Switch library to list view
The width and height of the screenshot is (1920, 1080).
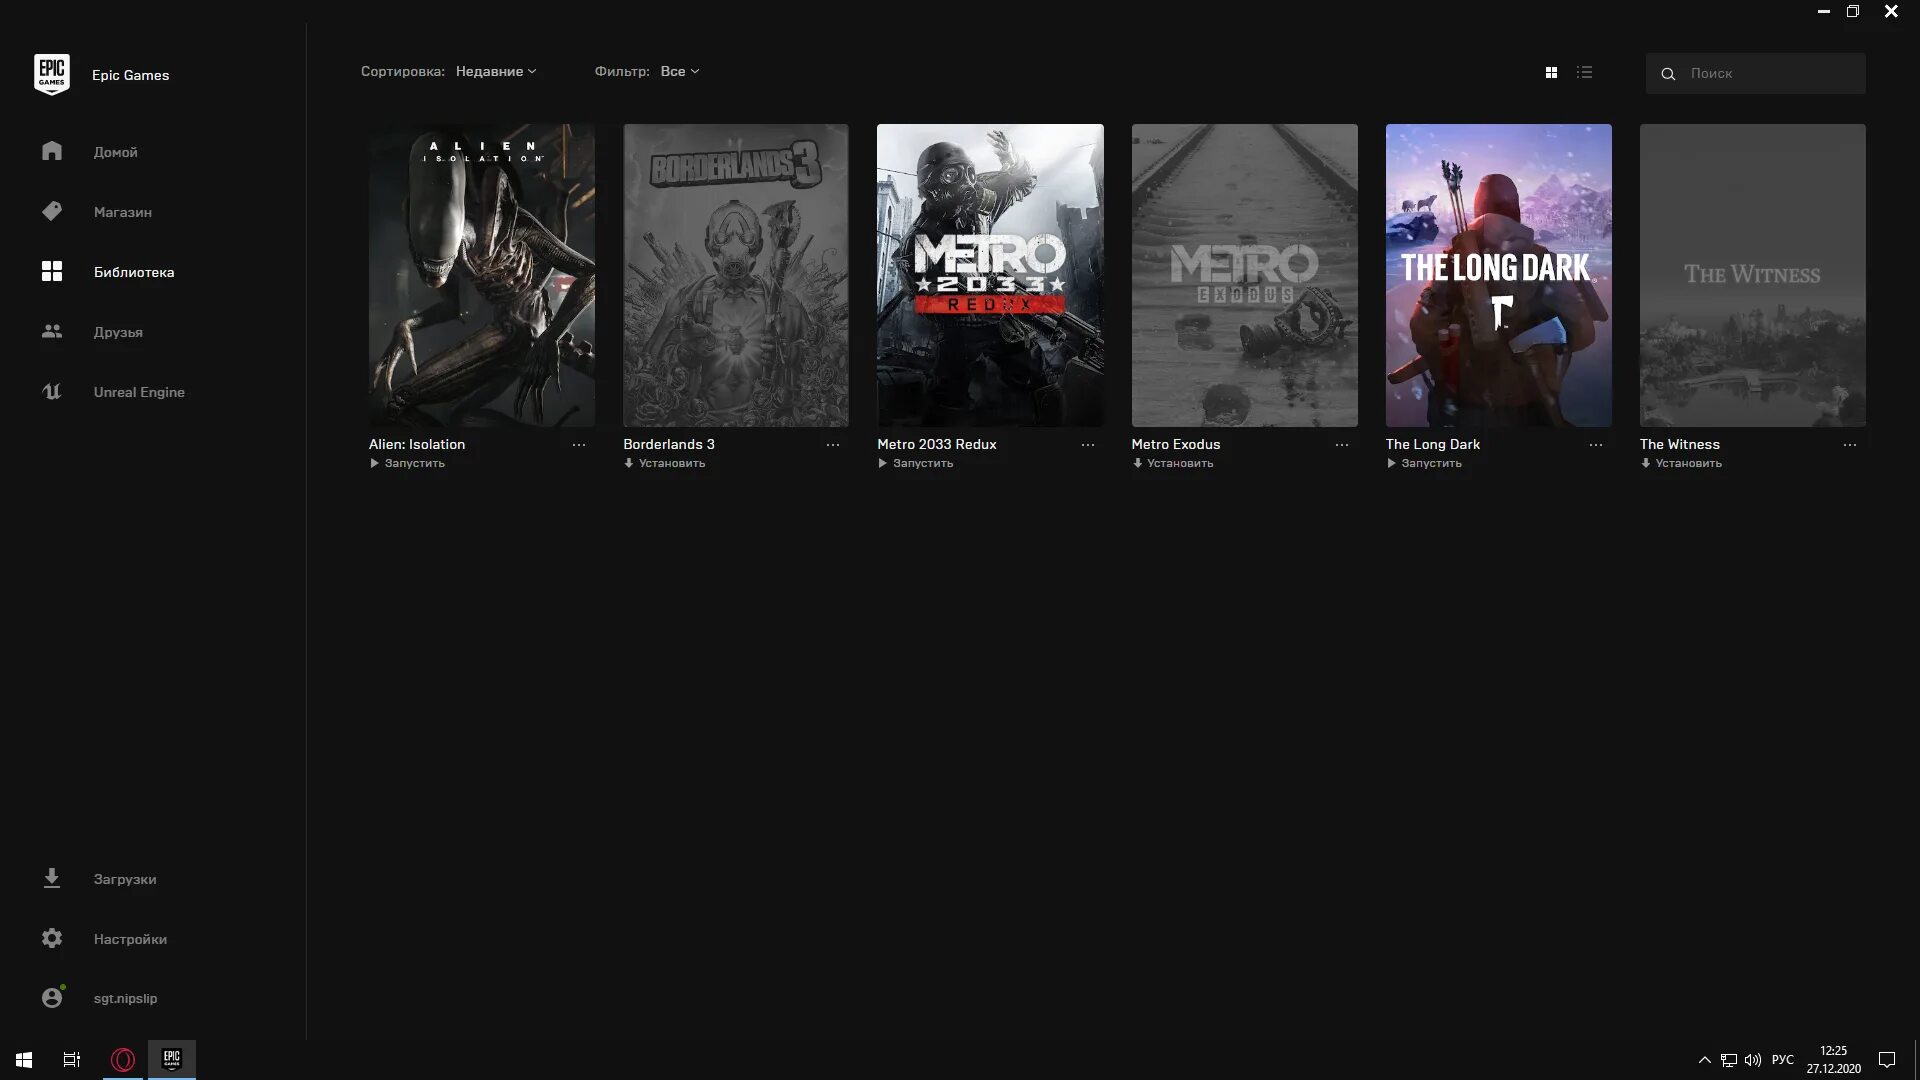(x=1584, y=72)
